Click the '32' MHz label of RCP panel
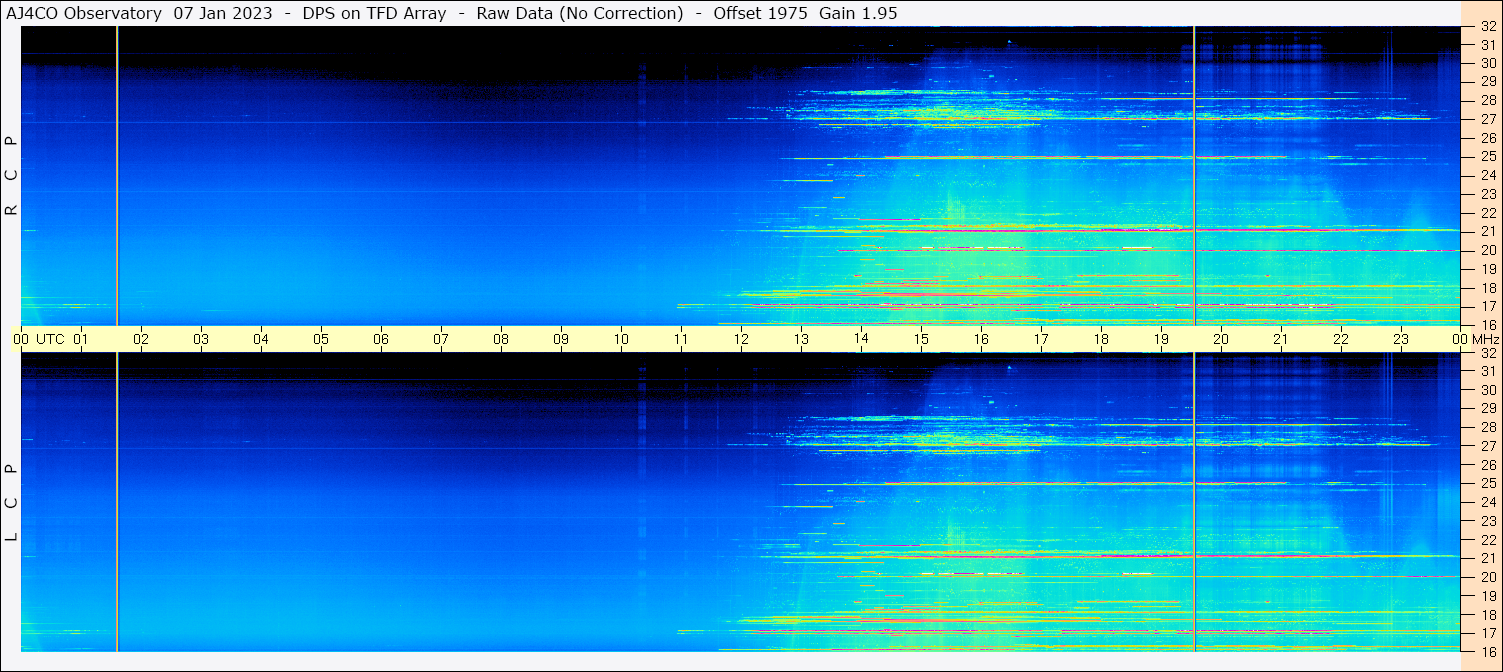 (1488, 27)
